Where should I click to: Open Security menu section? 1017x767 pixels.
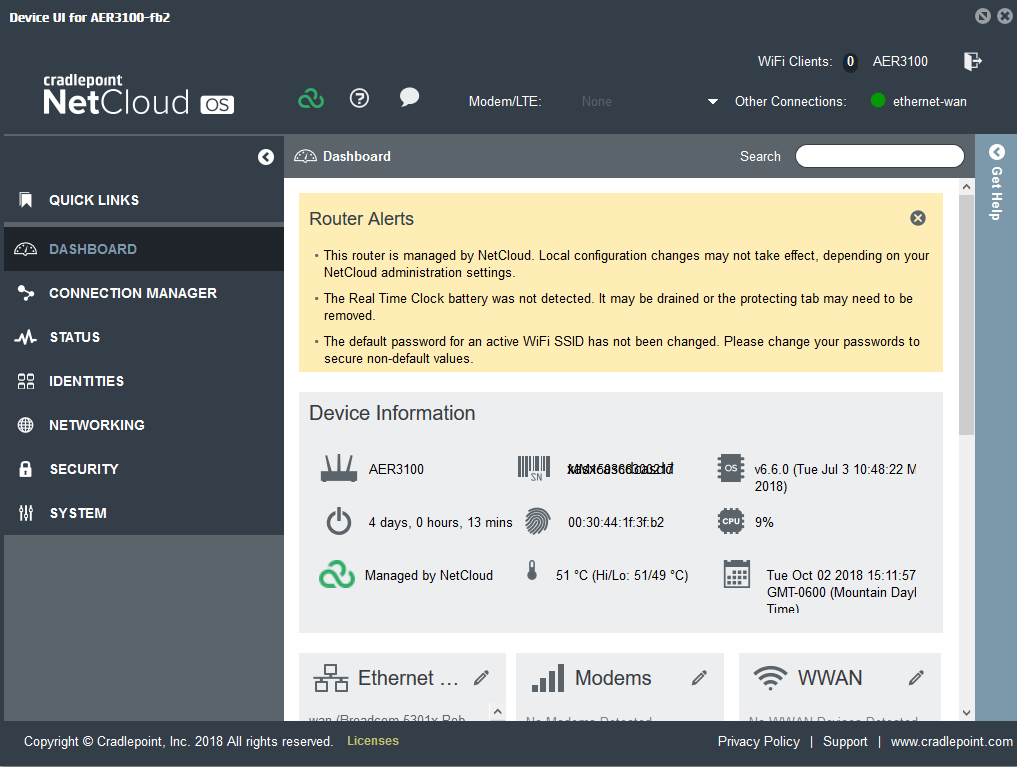[x=144, y=469]
